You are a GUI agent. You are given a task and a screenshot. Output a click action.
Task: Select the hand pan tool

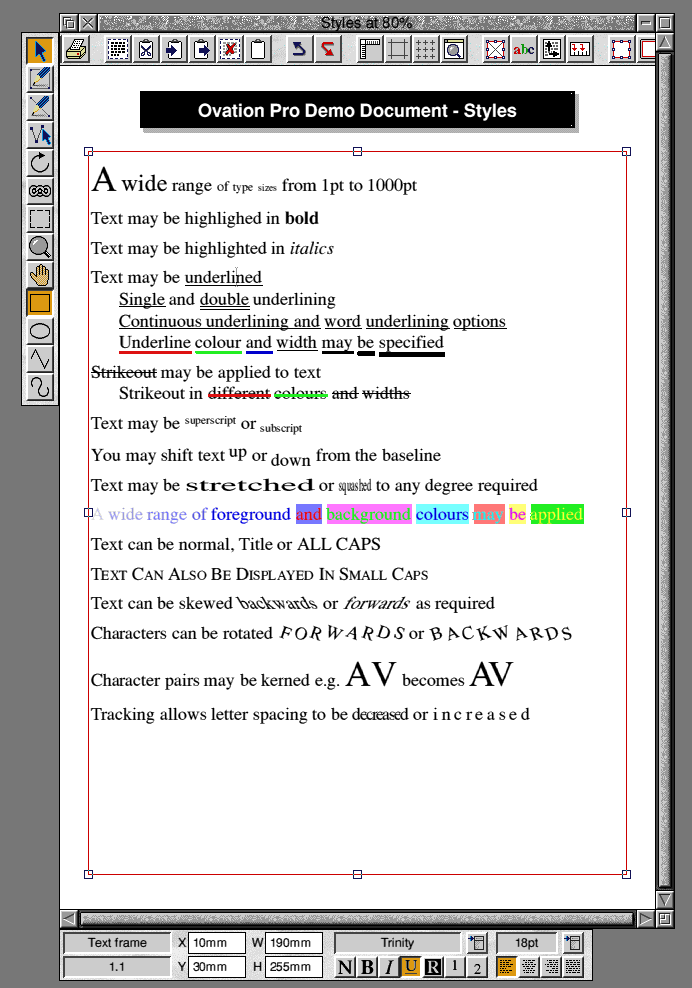tap(40, 275)
